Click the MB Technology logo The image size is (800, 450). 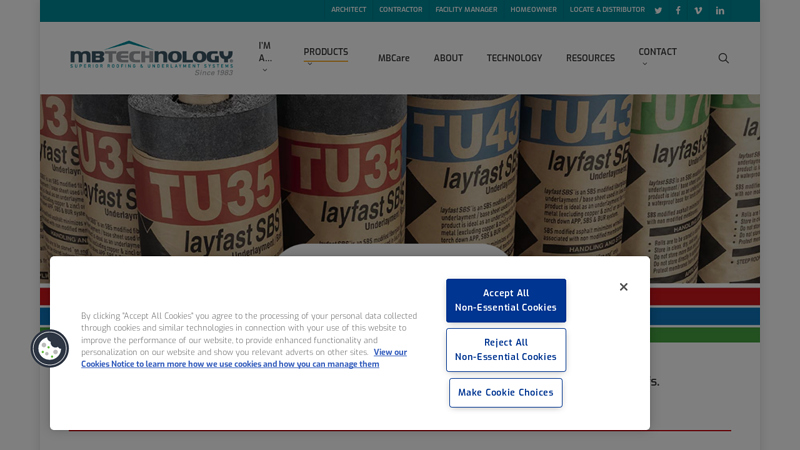pyautogui.click(x=151, y=58)
